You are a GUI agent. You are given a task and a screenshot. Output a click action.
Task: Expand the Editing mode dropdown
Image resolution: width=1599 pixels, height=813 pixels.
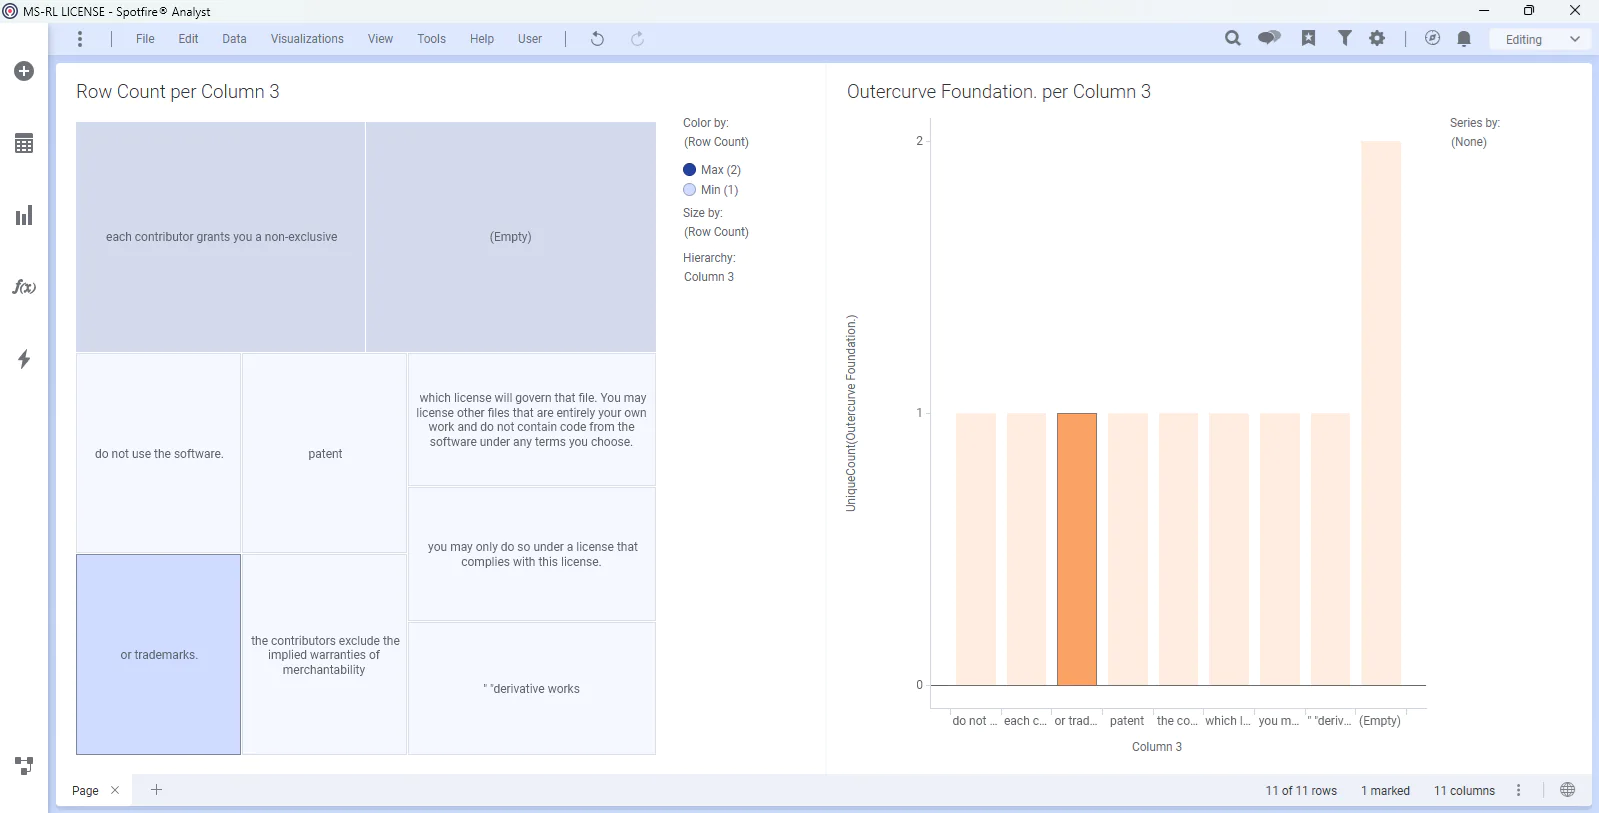tap(1541, 39)
